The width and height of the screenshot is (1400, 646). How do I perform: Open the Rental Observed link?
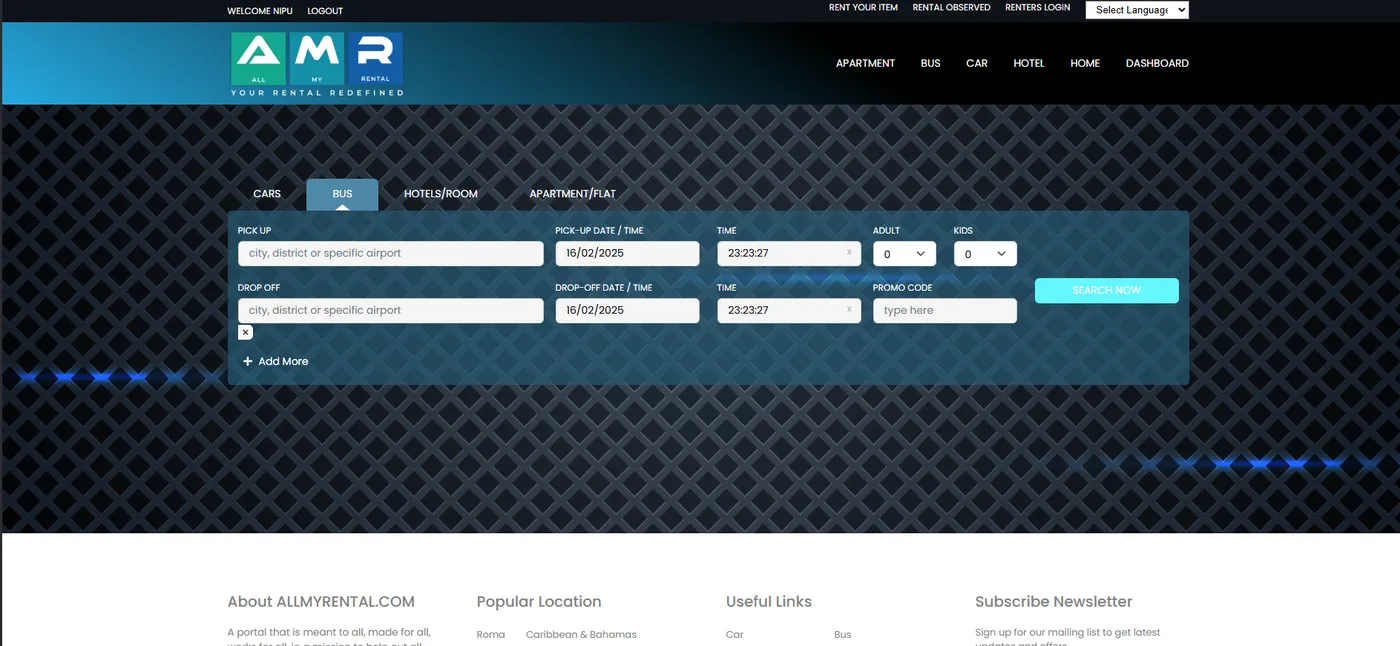(x=951, y=7)
